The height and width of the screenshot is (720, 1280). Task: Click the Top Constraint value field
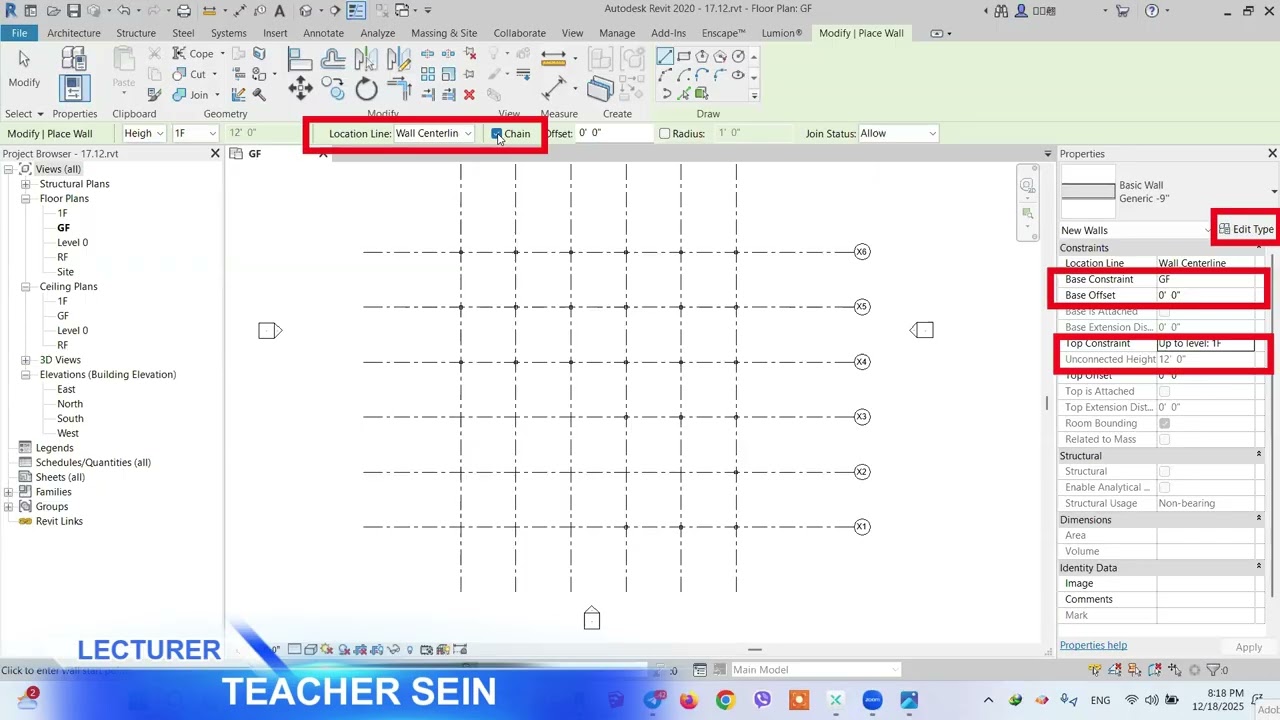(1205, 343)
